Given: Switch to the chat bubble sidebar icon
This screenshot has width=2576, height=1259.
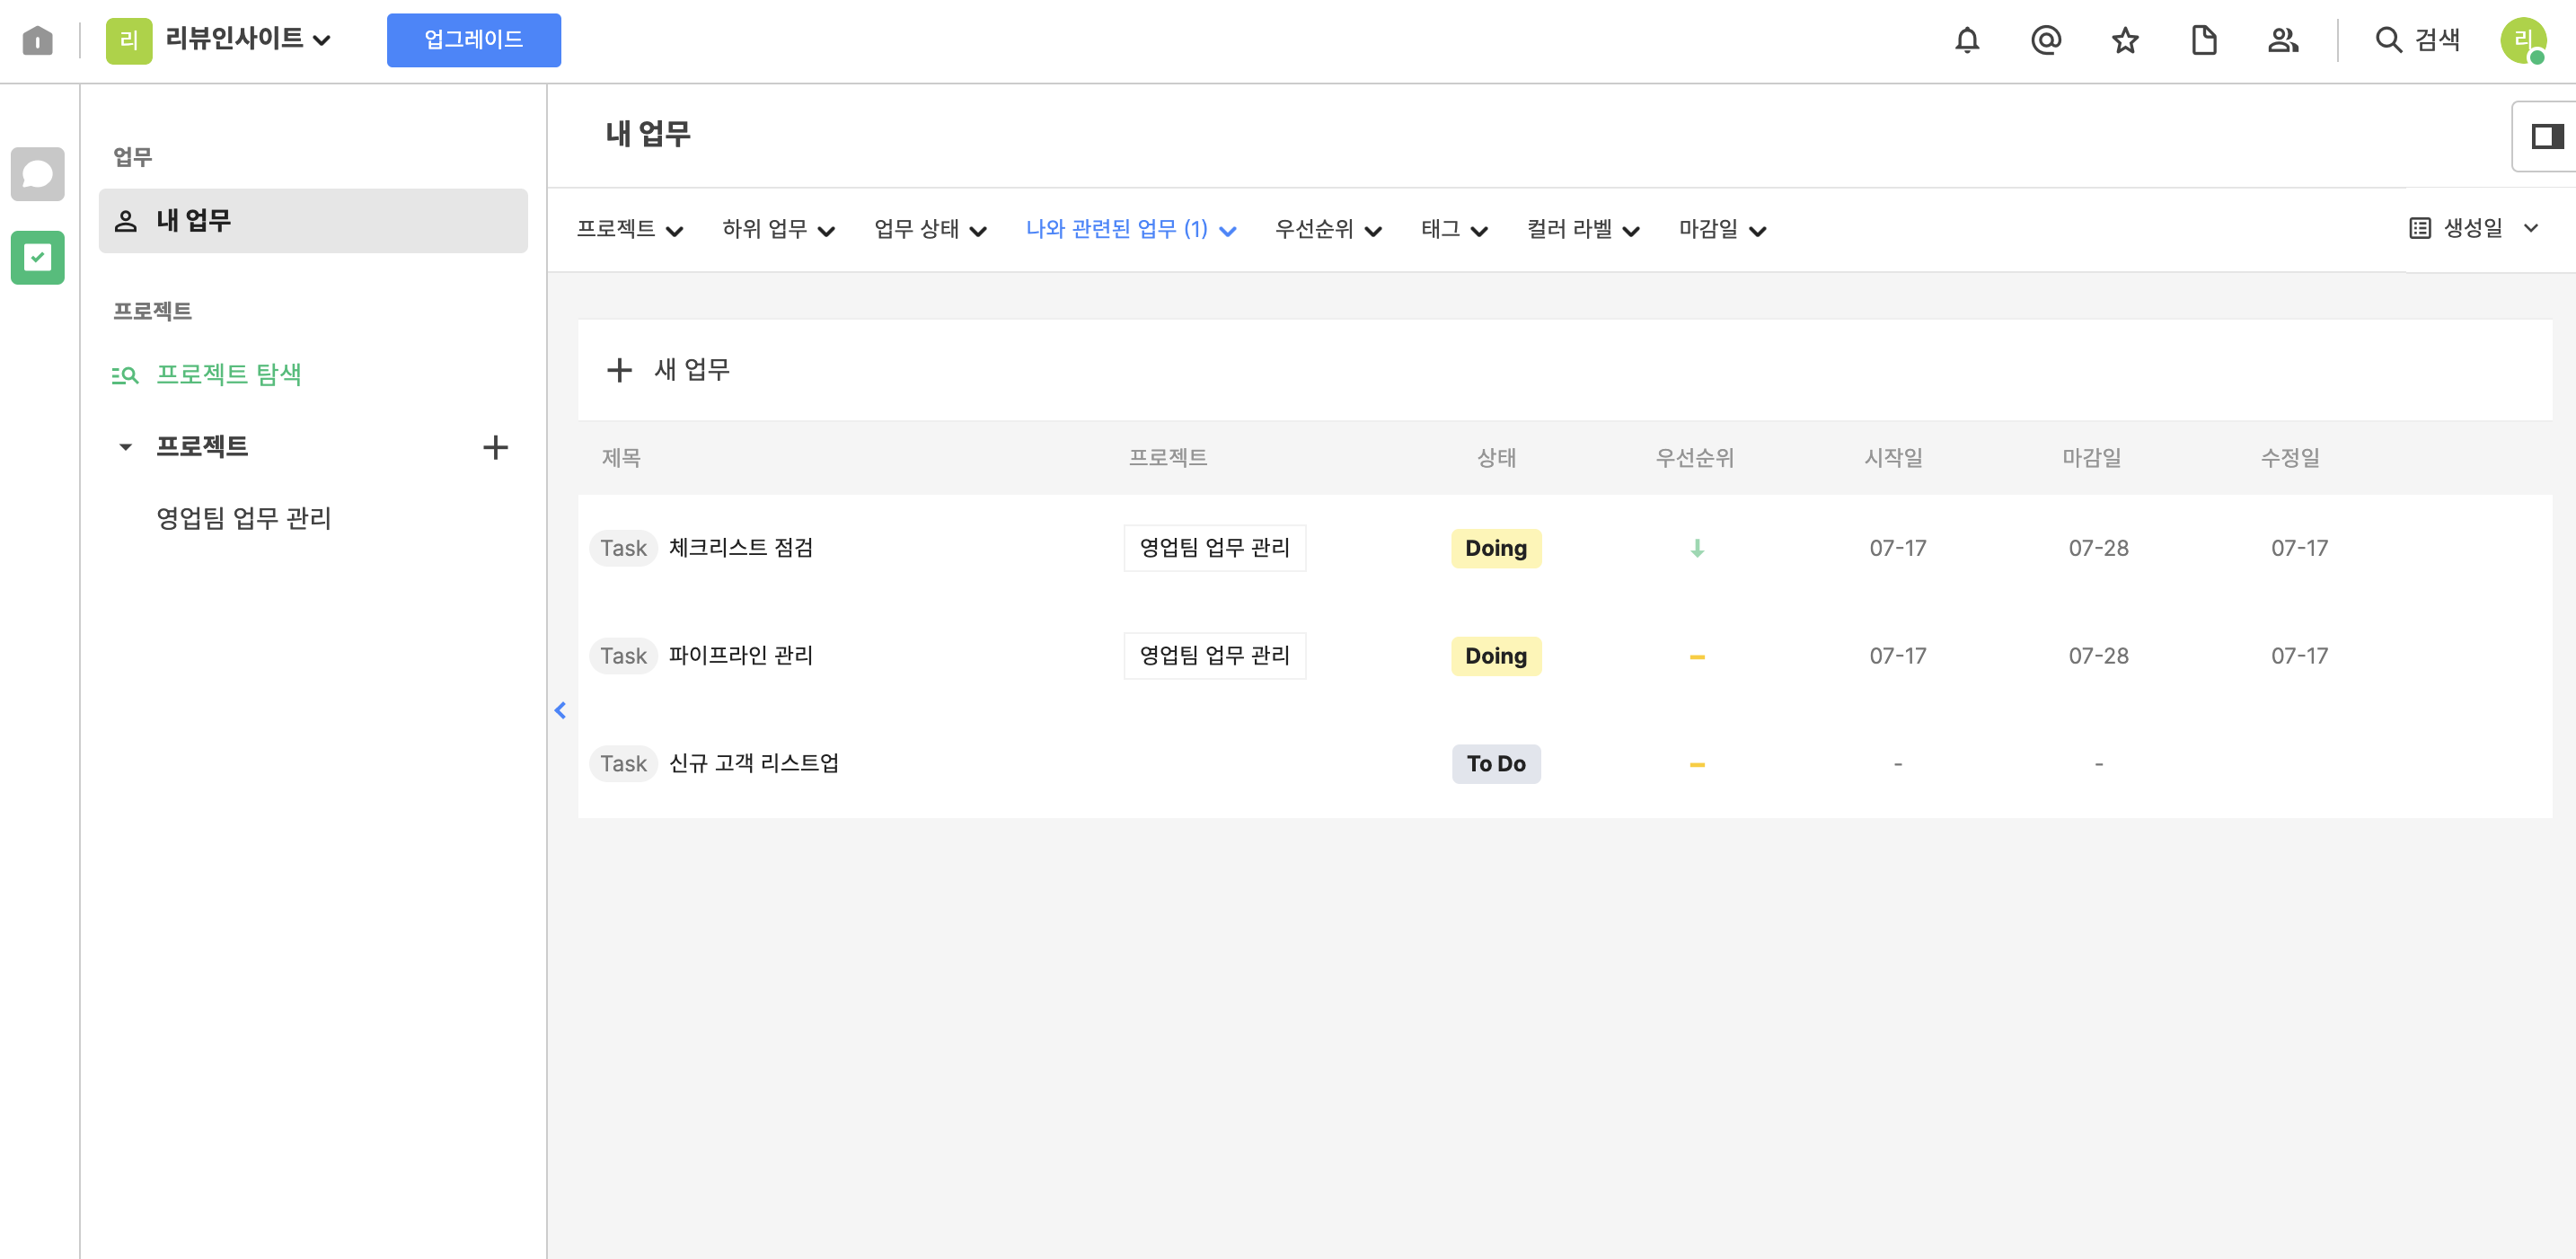Looking at the screenshot, I should tap(38, 174).
